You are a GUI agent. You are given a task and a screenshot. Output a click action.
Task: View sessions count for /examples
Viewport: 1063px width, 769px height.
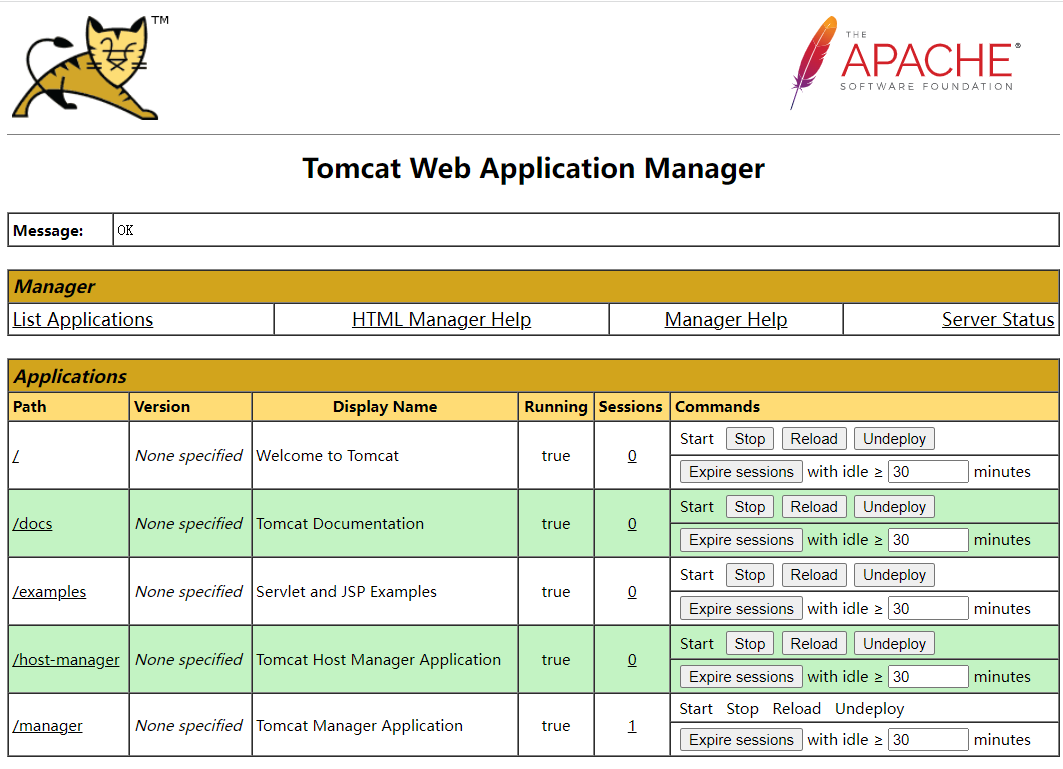(x=632, y=591)
